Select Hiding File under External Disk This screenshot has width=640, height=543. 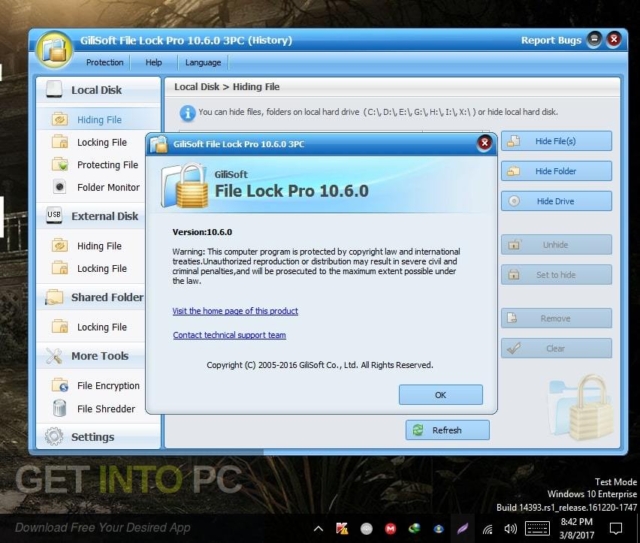click(99, 246)
